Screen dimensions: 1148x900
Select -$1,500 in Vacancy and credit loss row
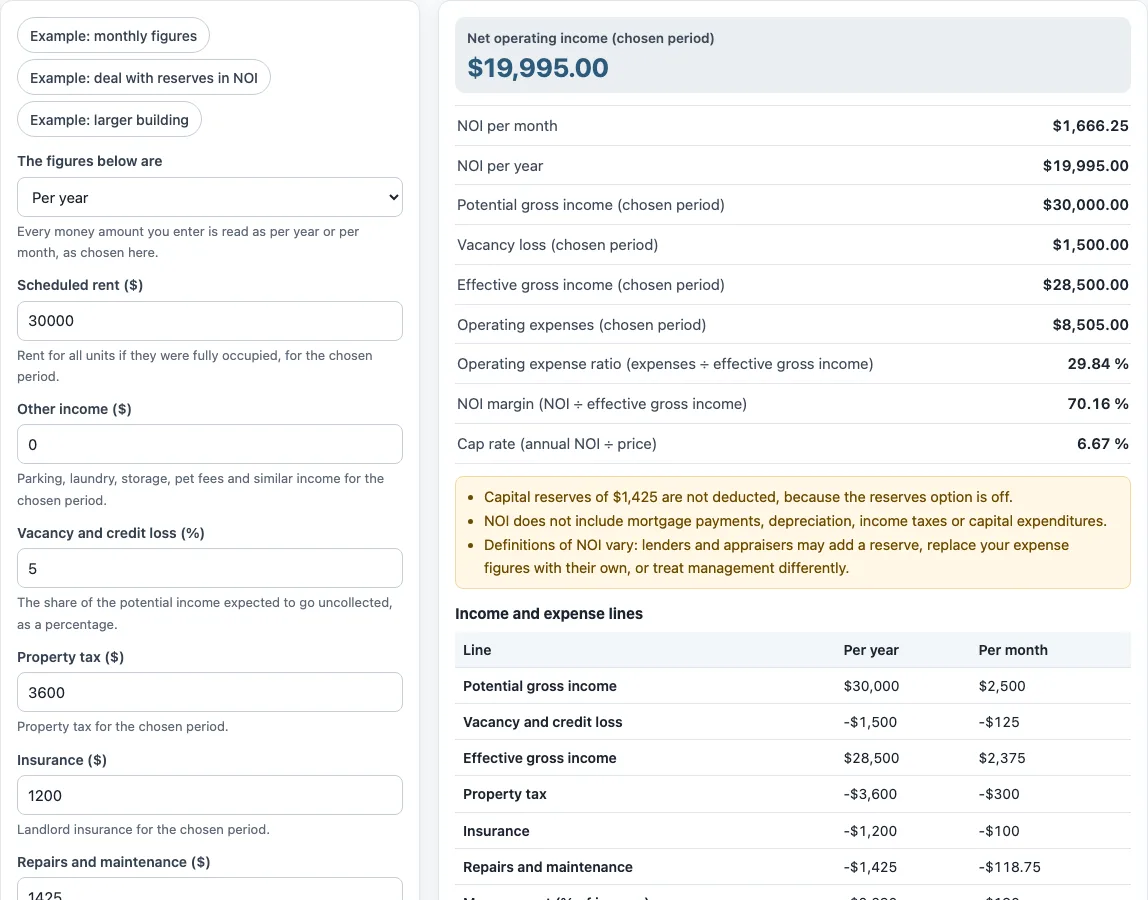(871, 722)
